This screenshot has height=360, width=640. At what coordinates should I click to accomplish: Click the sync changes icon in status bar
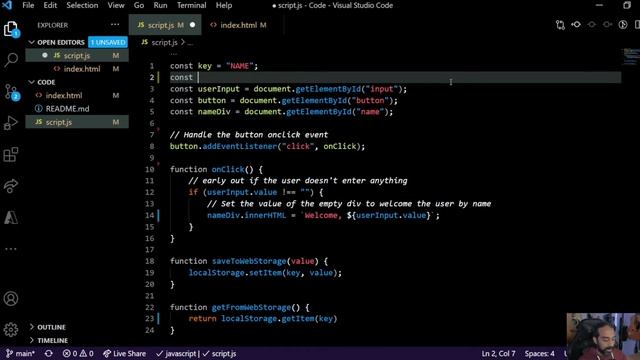pos(49,353)
